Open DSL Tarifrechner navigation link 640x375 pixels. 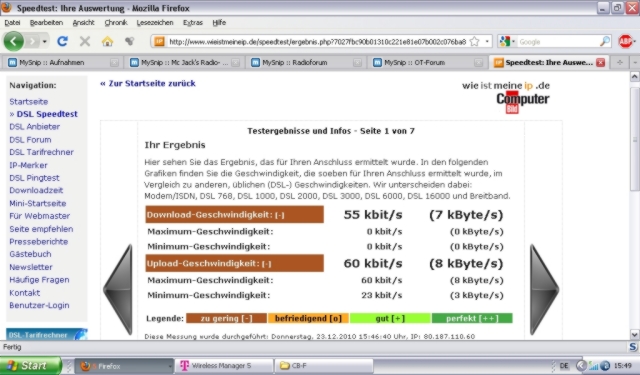coord(41,152)
